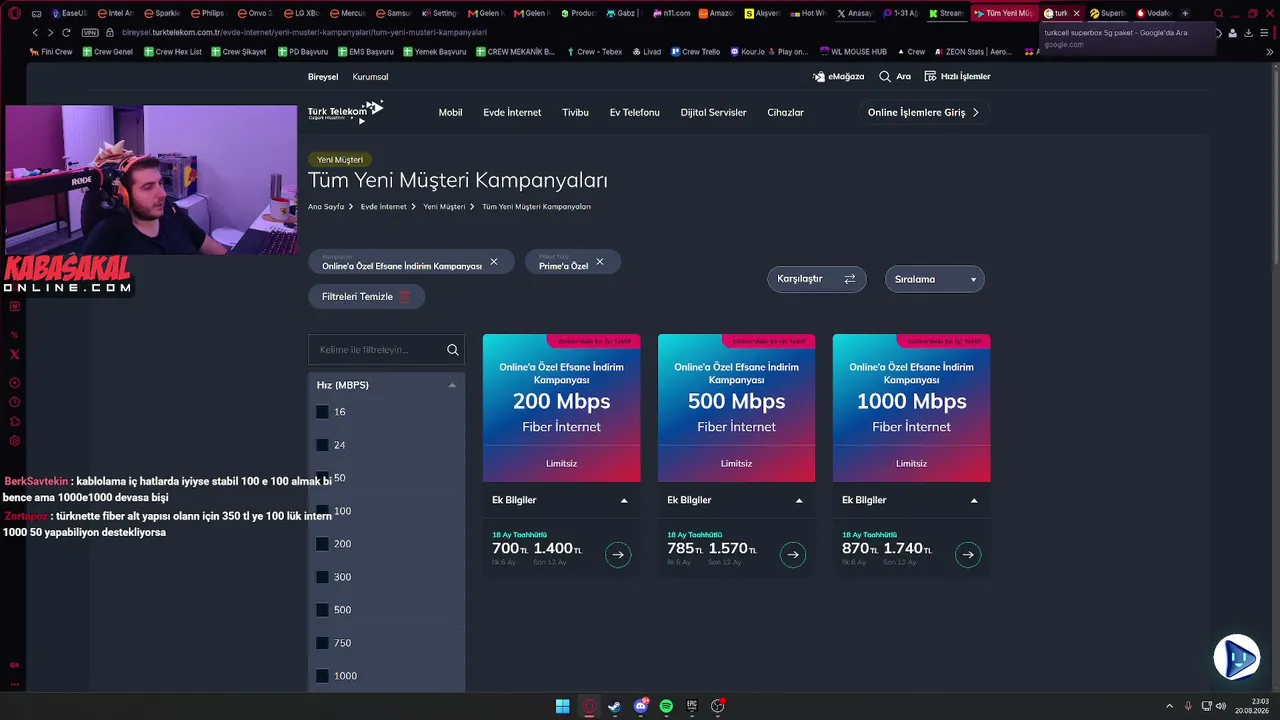Open the Mobil menu
Viewport: 1280px width, 720px height.
pos(450,112)
